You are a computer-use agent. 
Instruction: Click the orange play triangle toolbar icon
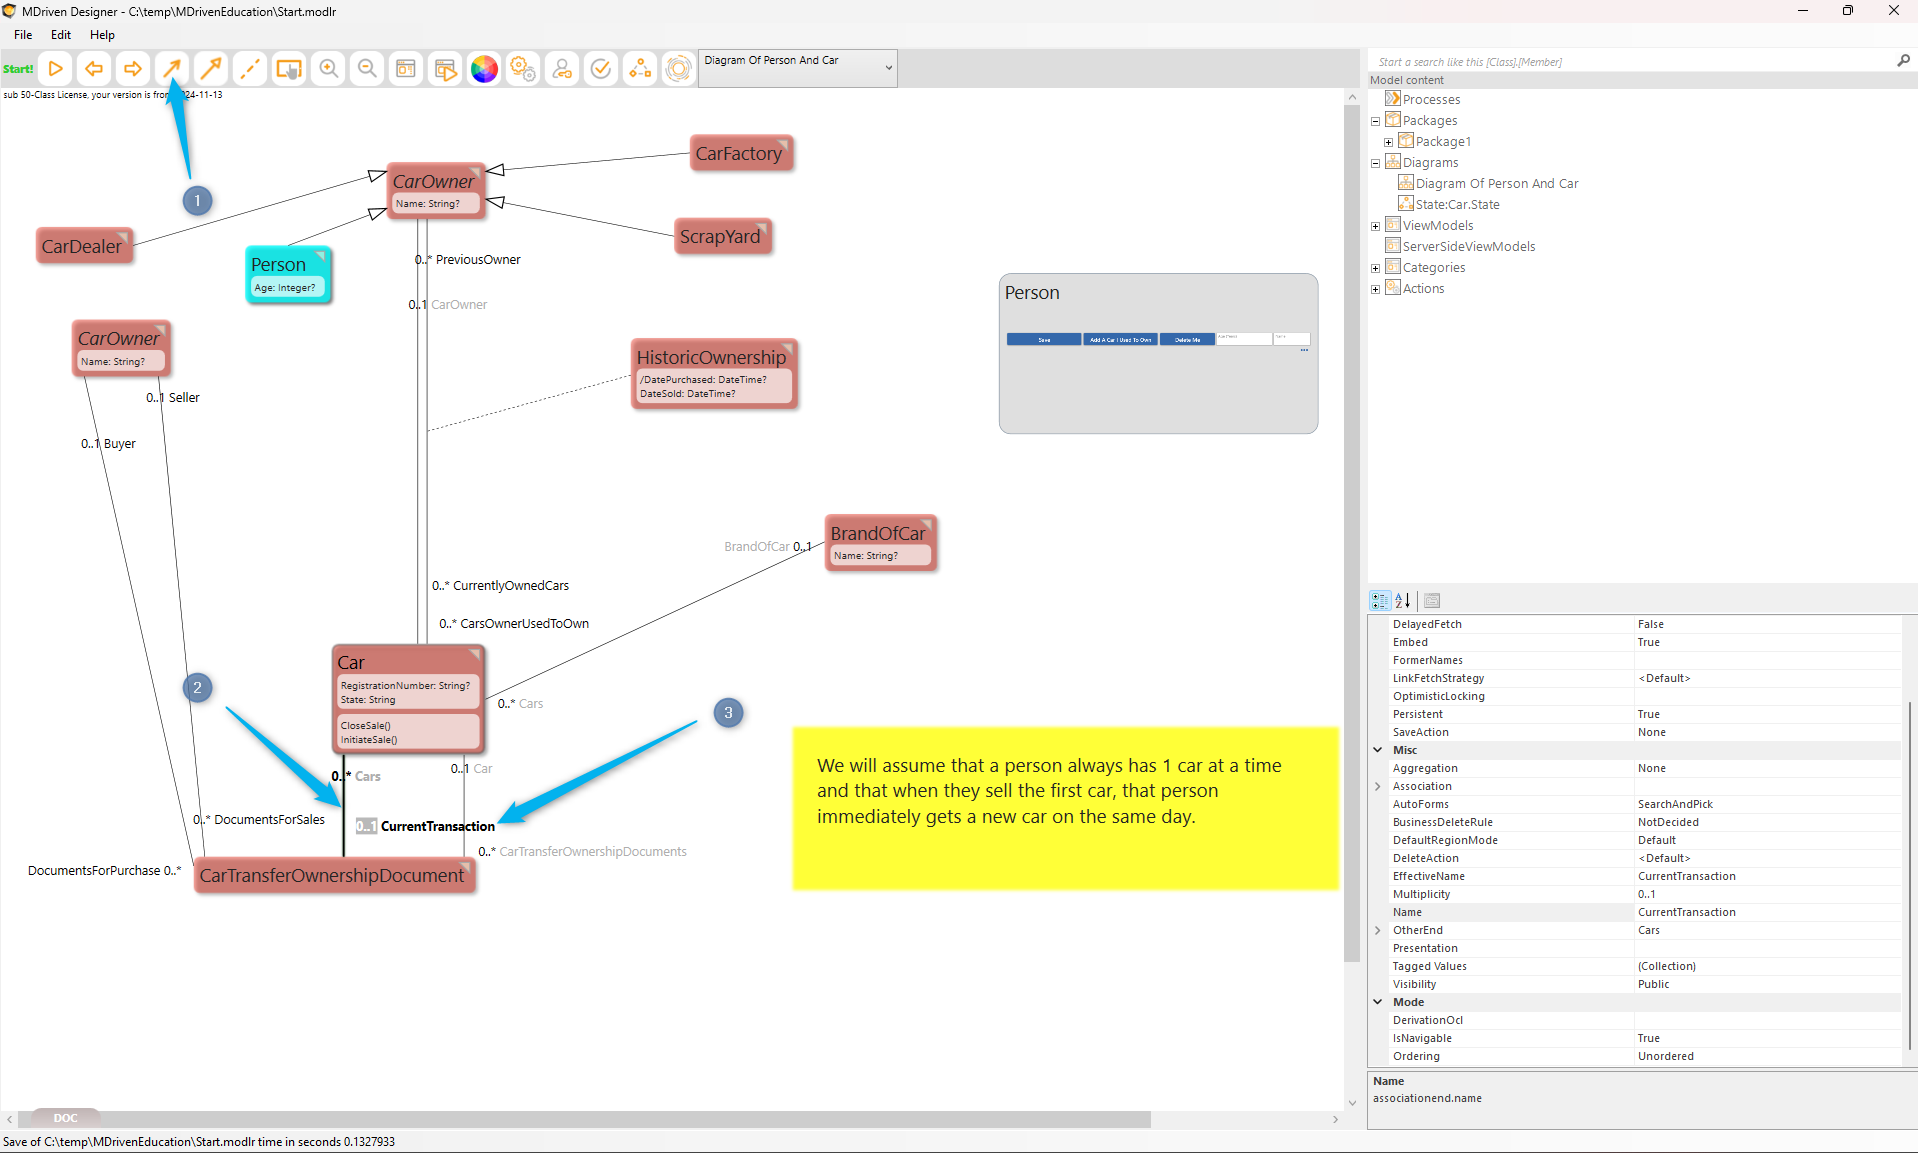tap(56, 69)
